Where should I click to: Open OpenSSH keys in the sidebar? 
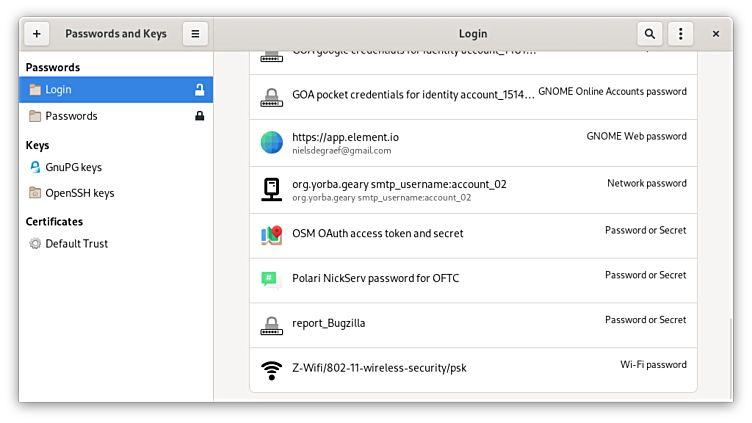(116, 193)
